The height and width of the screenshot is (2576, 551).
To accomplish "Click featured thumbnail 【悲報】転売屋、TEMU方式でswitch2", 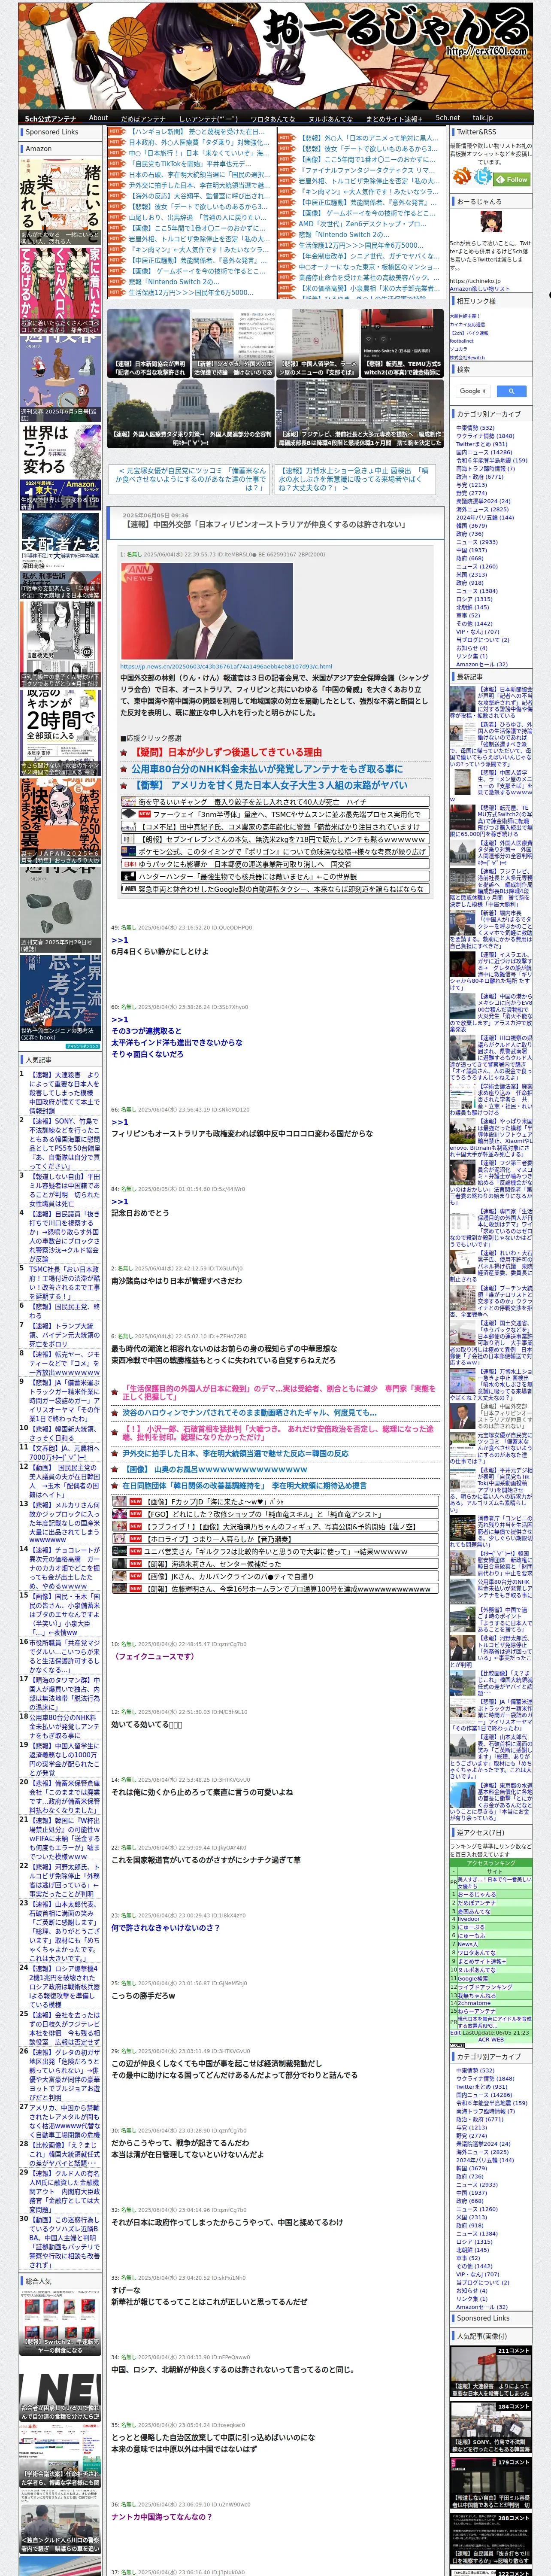I will (403, 343).
